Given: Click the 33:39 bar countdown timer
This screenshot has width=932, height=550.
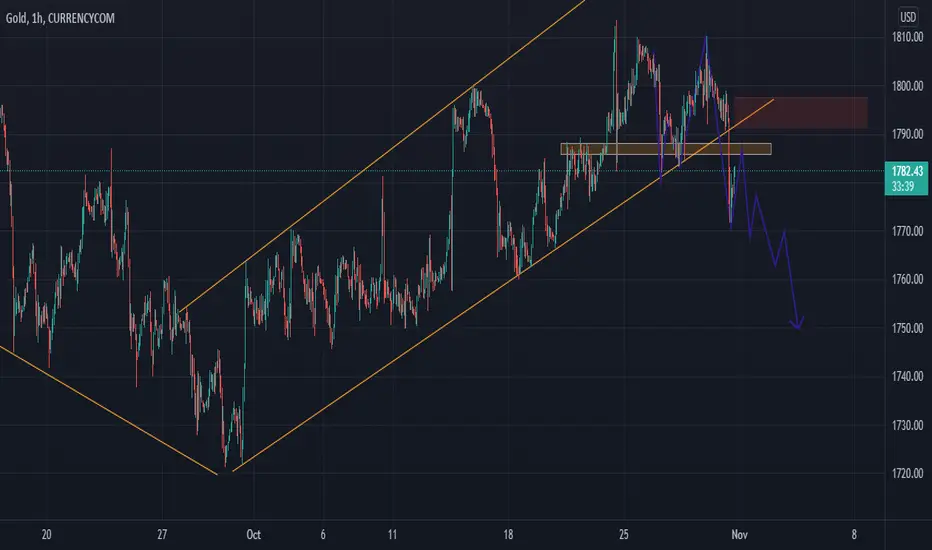Looking at the screenshot, I should (x=903, y=187).
